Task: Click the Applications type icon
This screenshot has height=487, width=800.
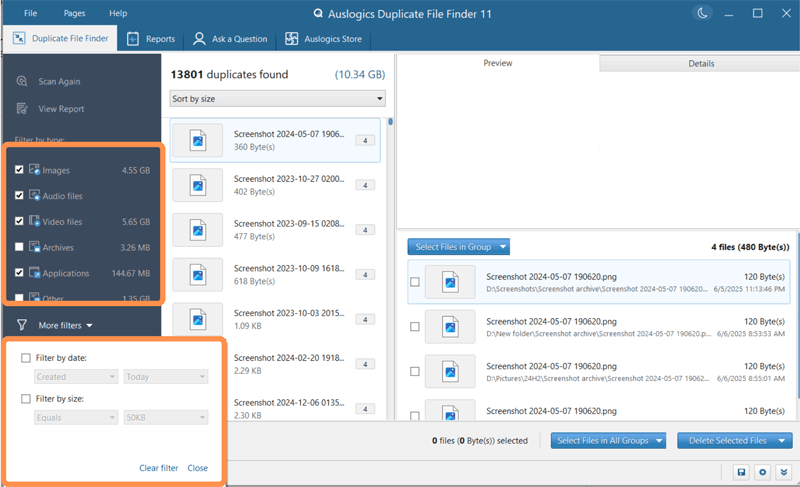Action: coord(35,273)
